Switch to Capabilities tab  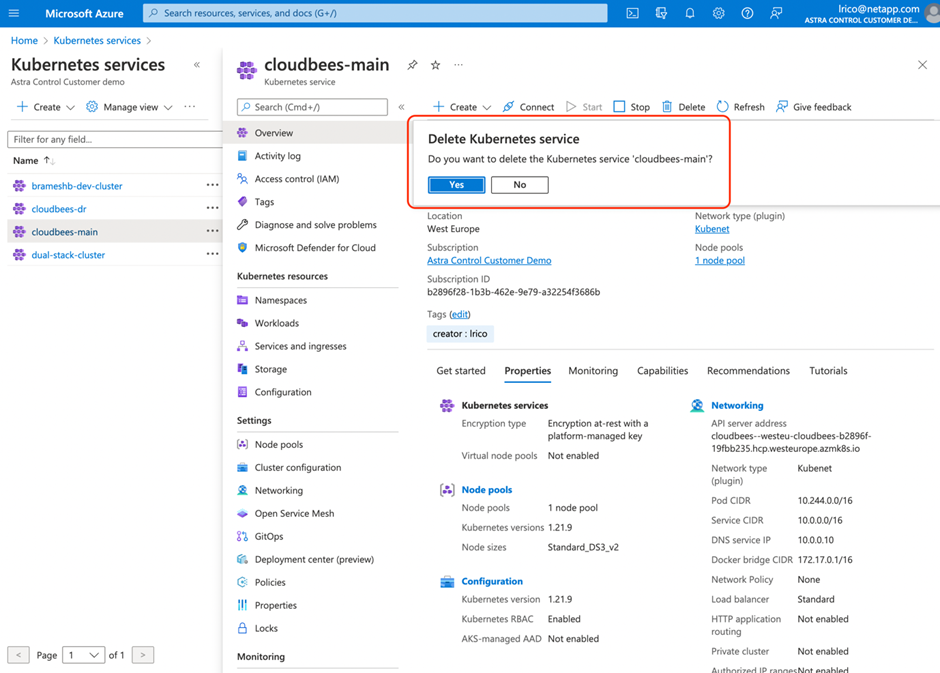coord(662,371)
